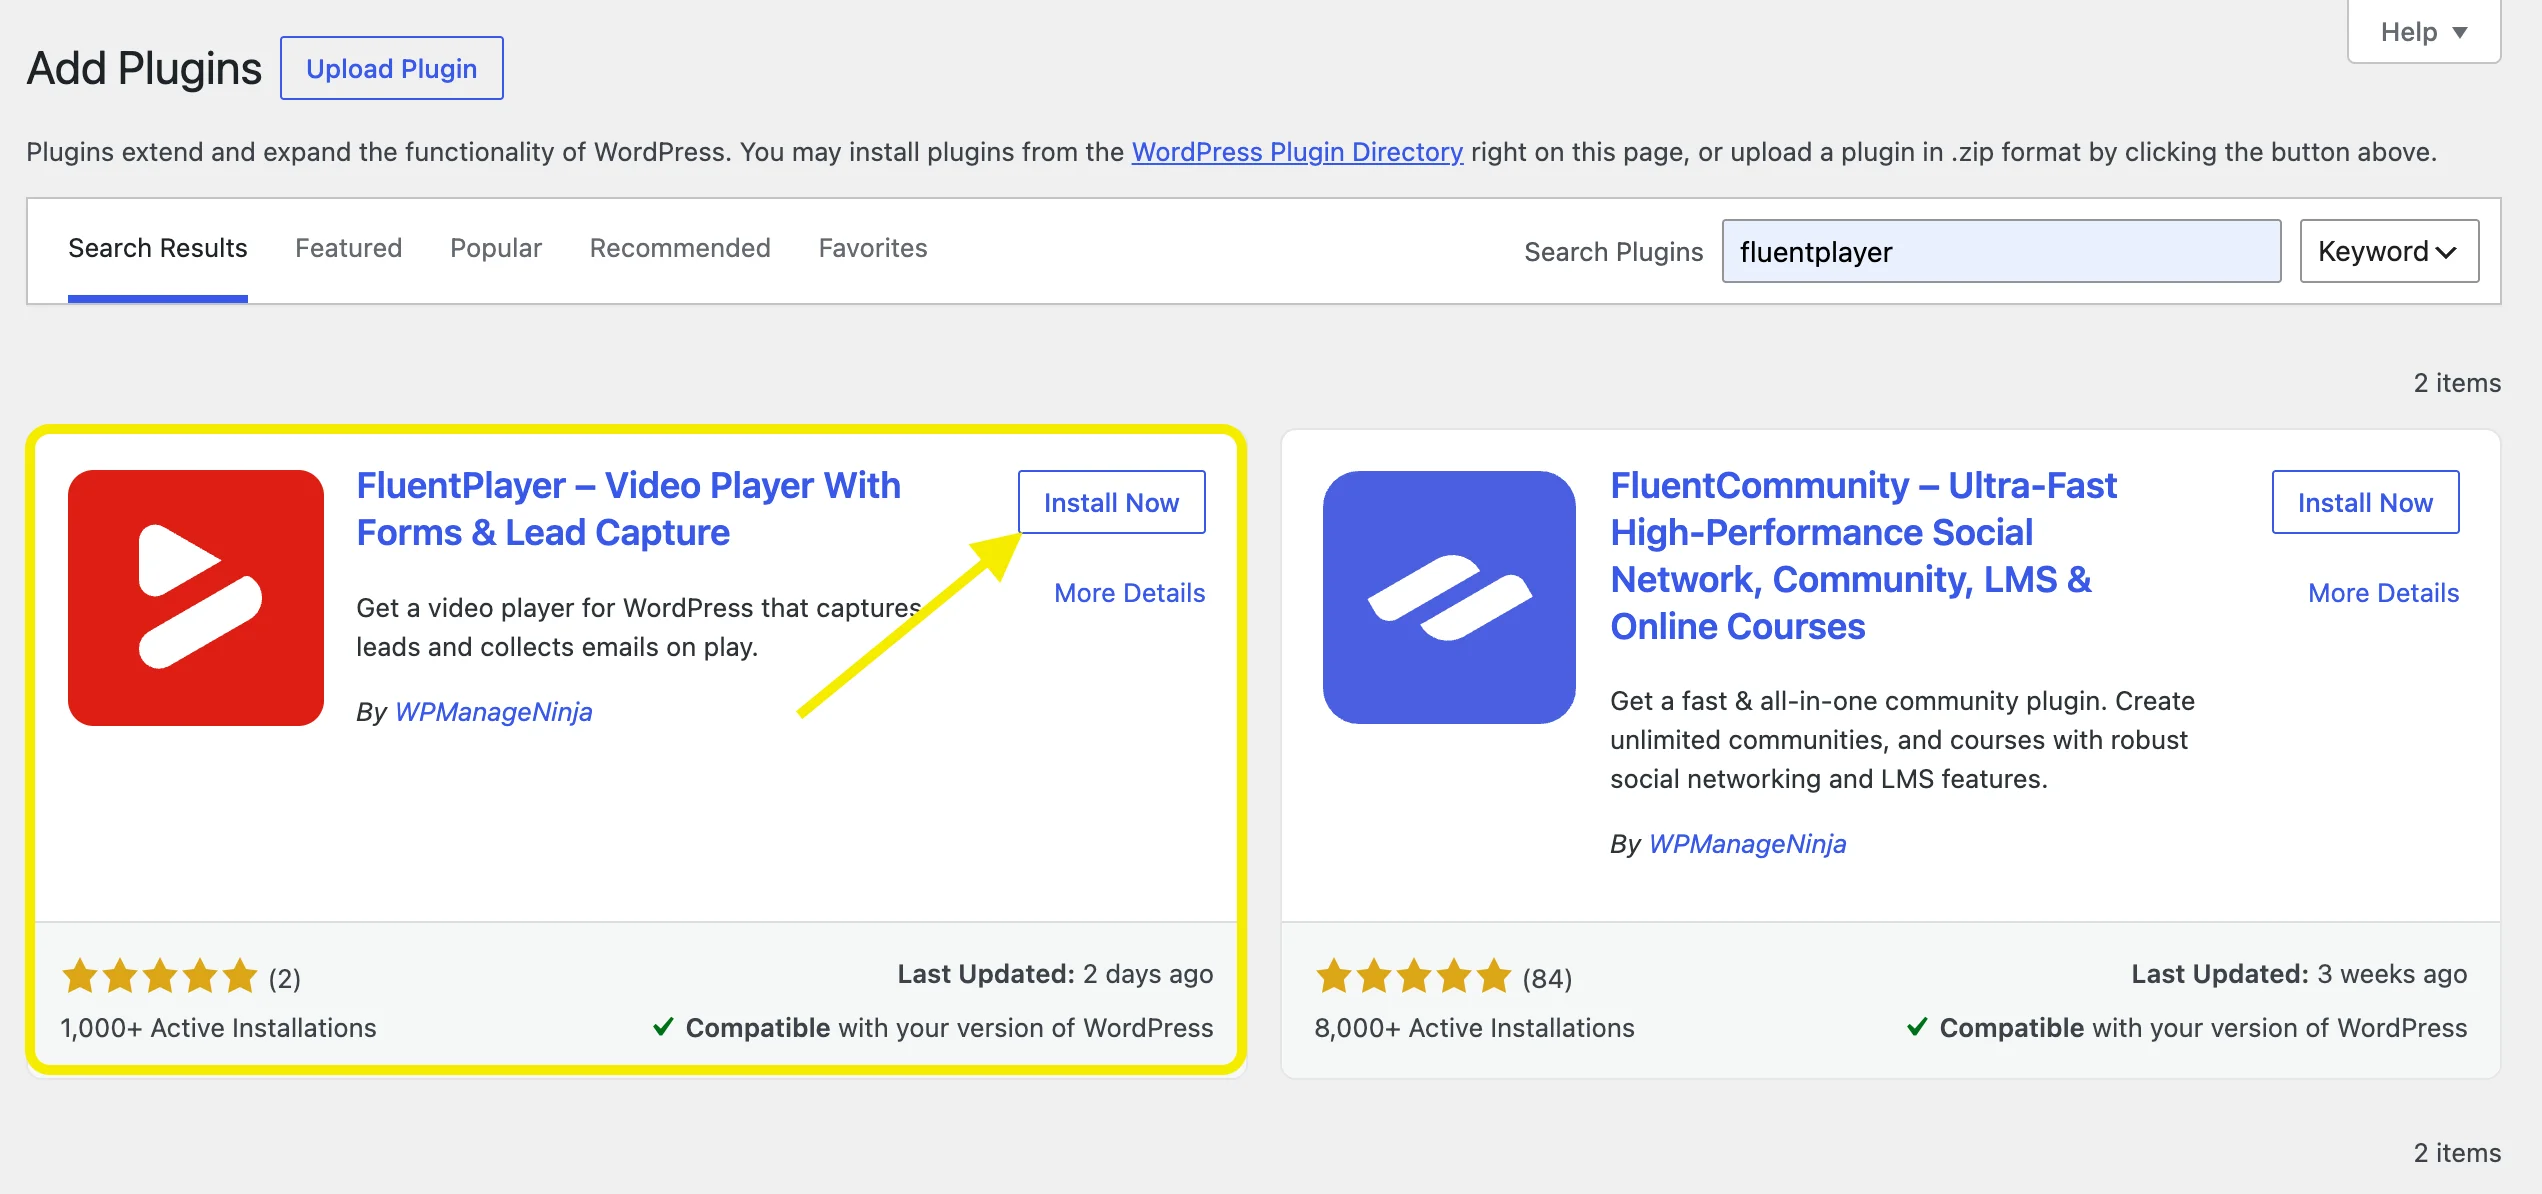The width and height of the screenshot is (2542, 1194).
Task: Switch to the Favorites tab
Action: click(873, 248)
